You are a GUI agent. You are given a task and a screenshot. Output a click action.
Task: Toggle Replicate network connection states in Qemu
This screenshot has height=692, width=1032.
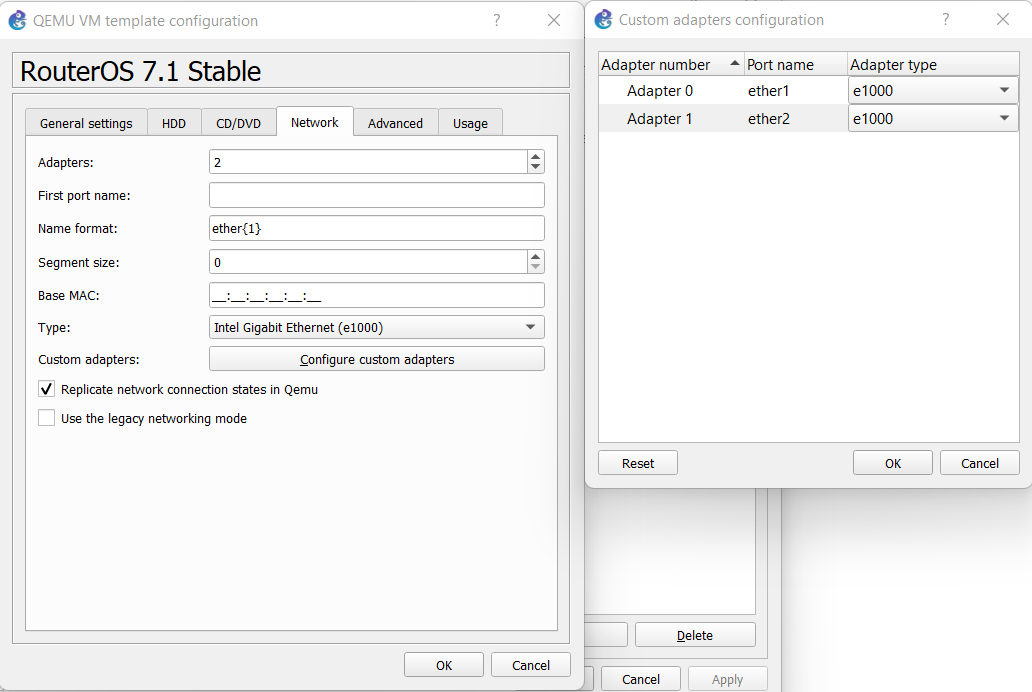click(46, 389)
